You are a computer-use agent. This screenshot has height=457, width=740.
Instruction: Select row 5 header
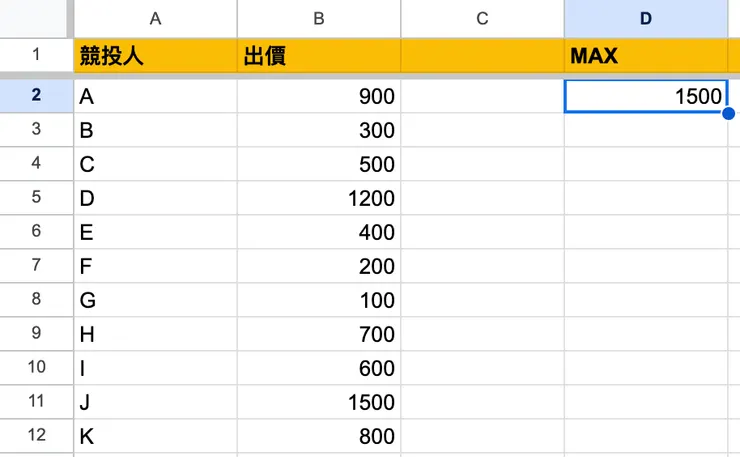pos(36,198)
